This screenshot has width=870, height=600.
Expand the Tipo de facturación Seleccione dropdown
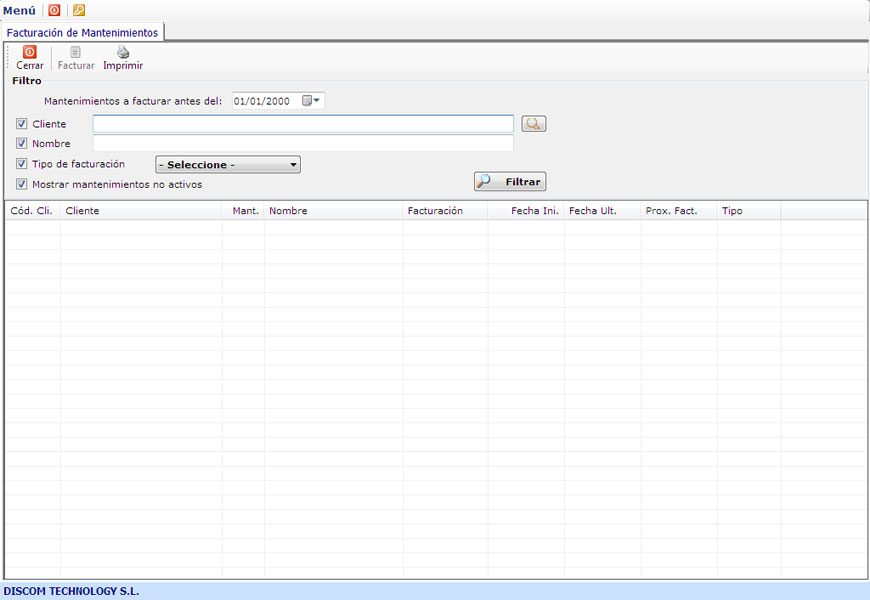tap(228, 165)
